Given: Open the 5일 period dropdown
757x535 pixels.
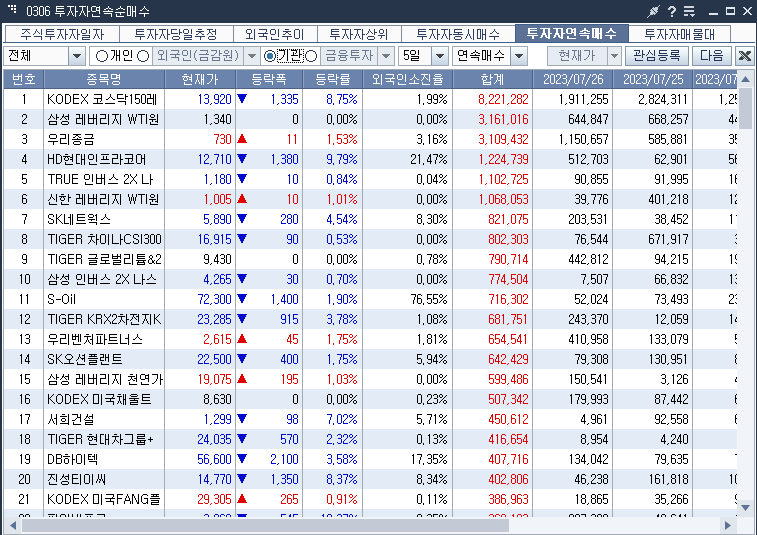Looking at the screenshot, I should (x=439, y=56).
